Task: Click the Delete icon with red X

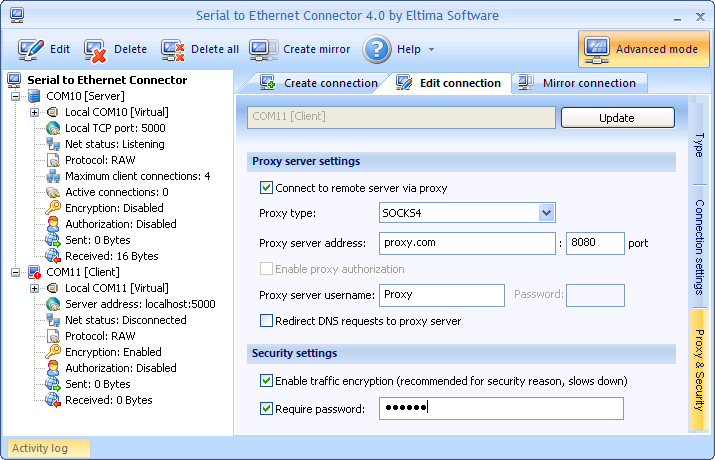Action: (95, 50)
